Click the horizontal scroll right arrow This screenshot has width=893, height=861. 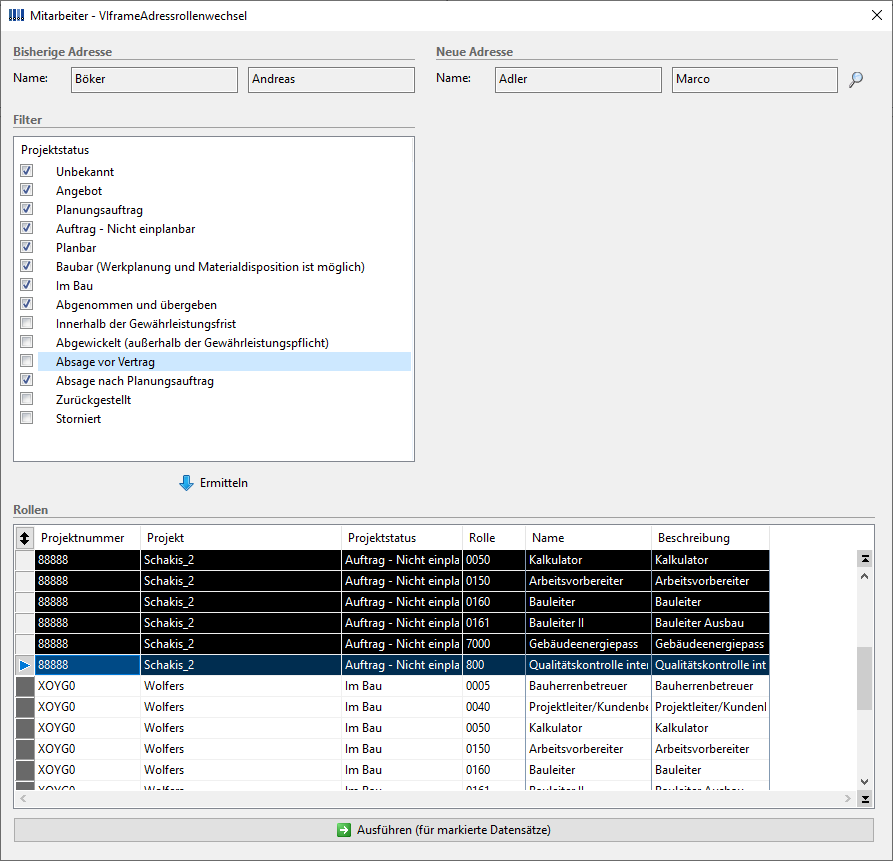(x=847, y=798)
